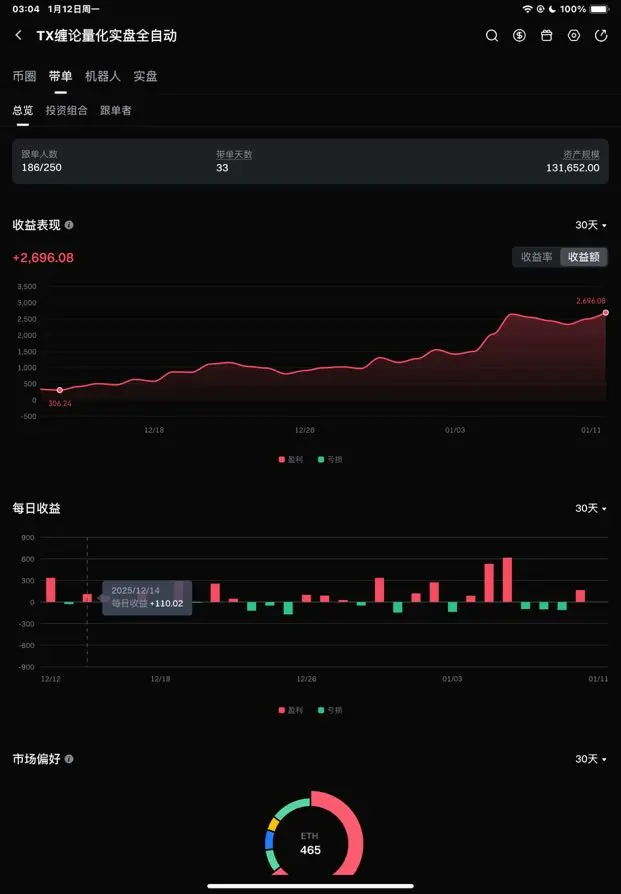Open the 跟单者 sub-tab
The image size is (621, 894).
(116, 110)
